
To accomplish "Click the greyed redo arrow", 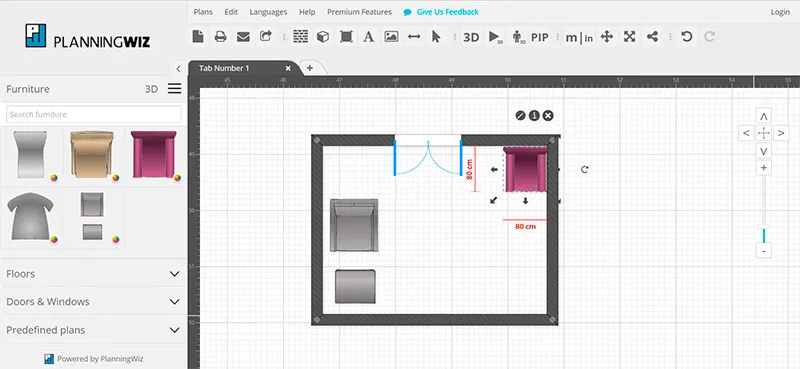I will [x=709, y=37].
